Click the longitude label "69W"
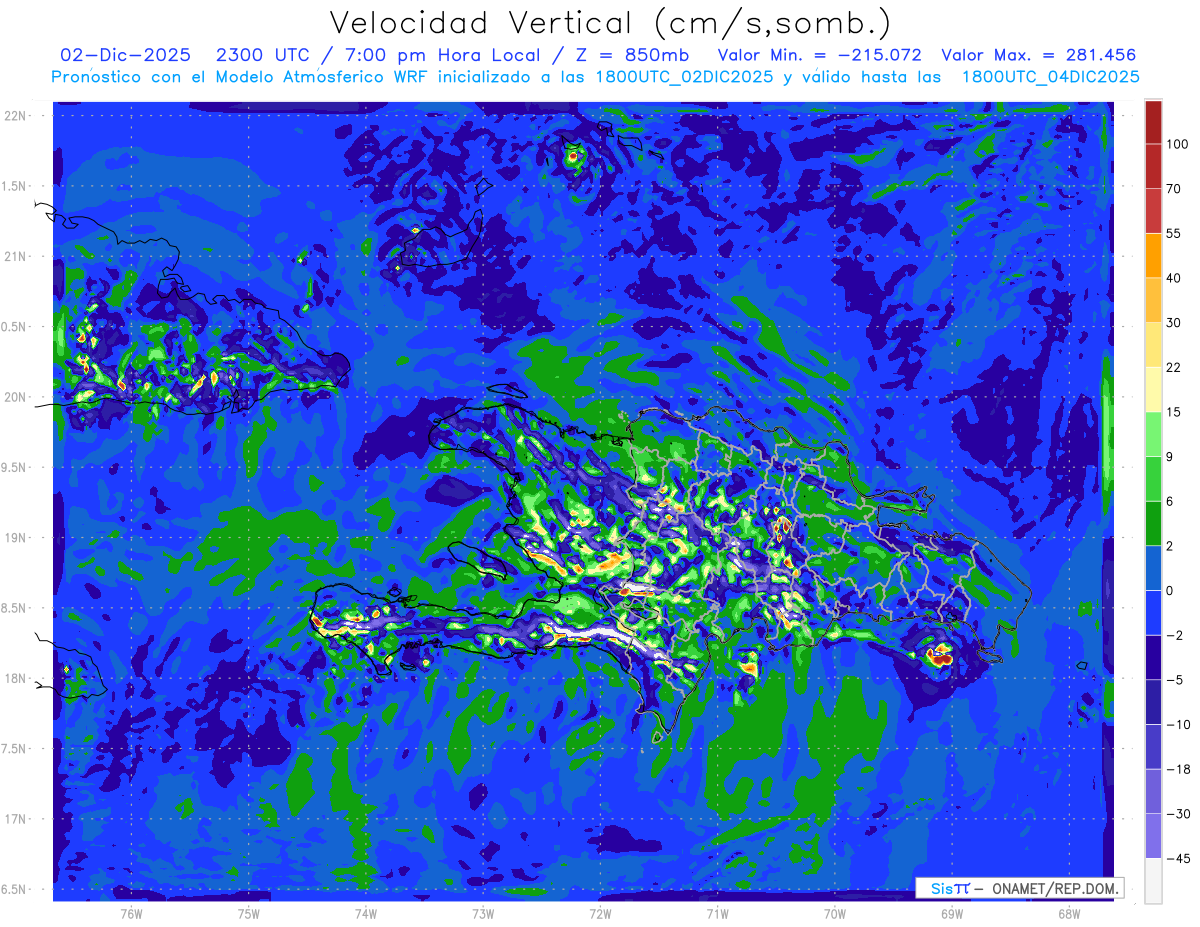1200x927 pixels. [952, 913]
